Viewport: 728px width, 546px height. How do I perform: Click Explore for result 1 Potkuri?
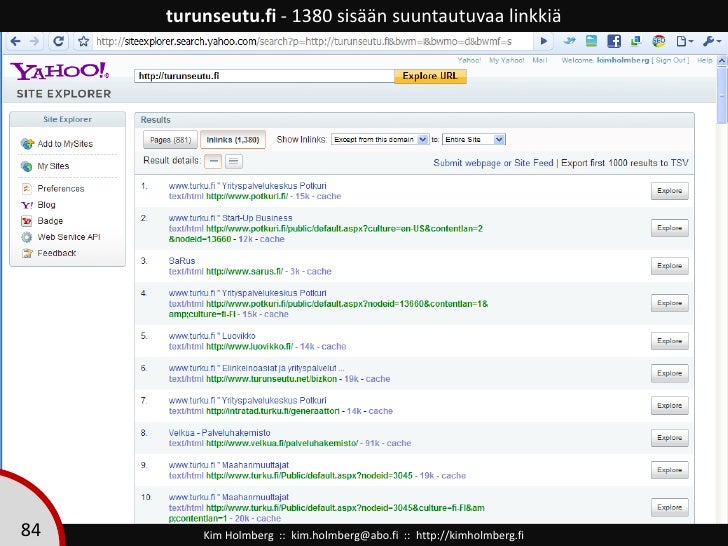(x=670, y=191)
